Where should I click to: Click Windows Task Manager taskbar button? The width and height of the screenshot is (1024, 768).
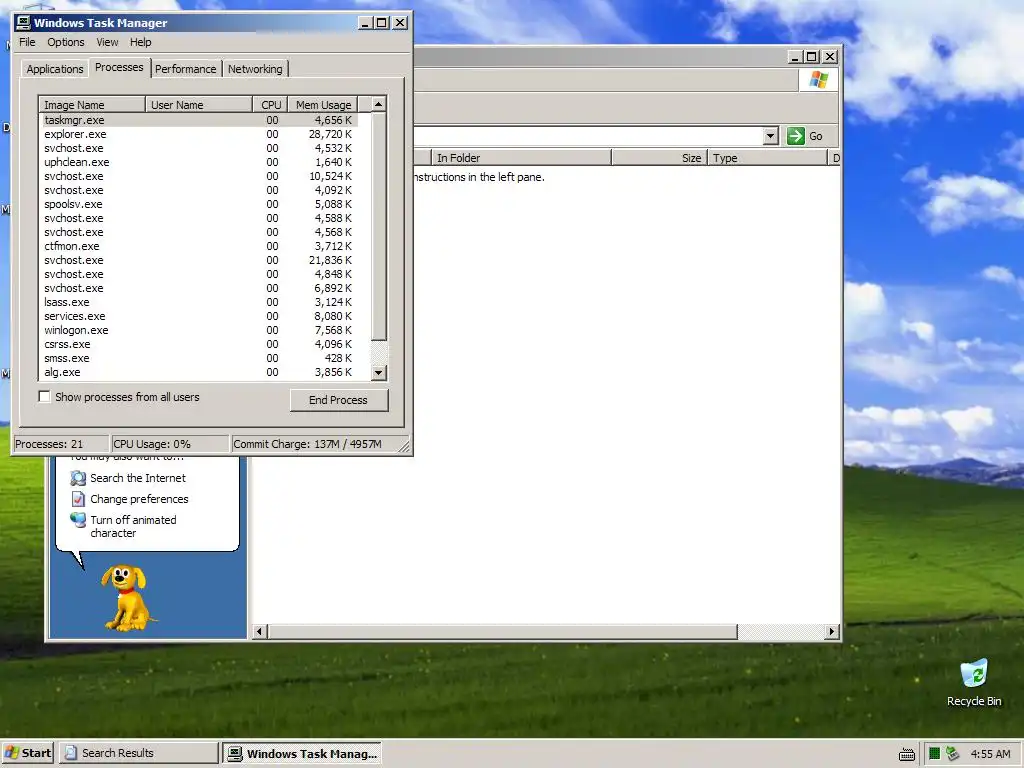tap(302, 753)
